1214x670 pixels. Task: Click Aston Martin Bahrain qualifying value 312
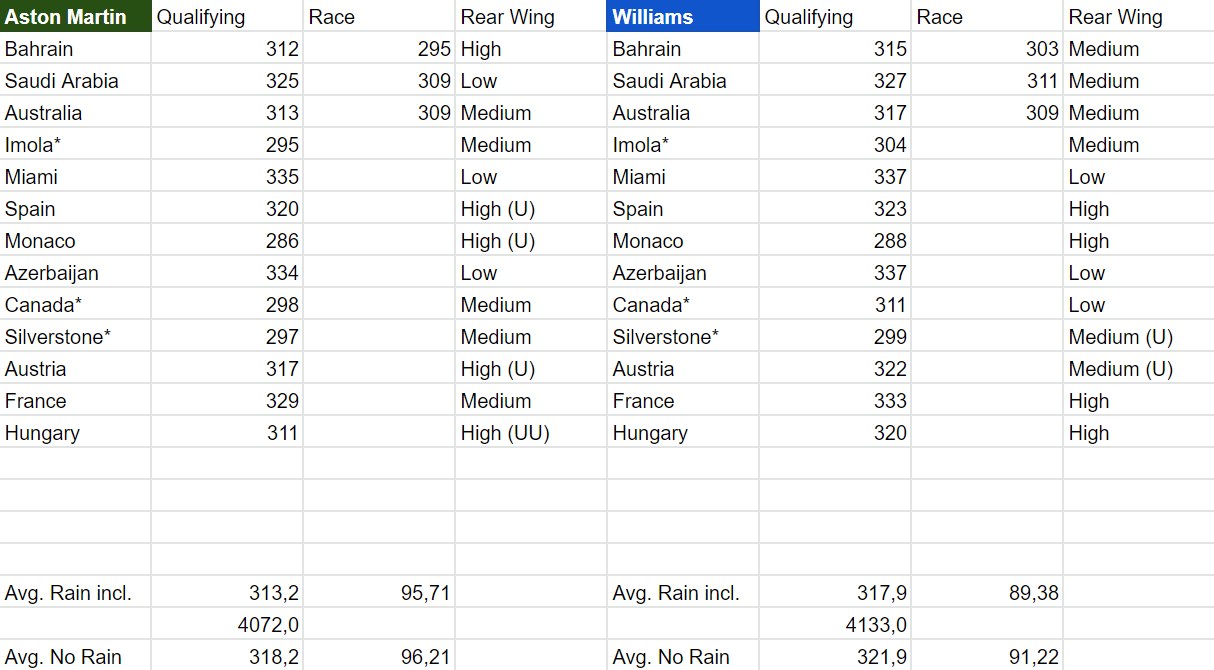pyautogui.click(x=228, y=49)
